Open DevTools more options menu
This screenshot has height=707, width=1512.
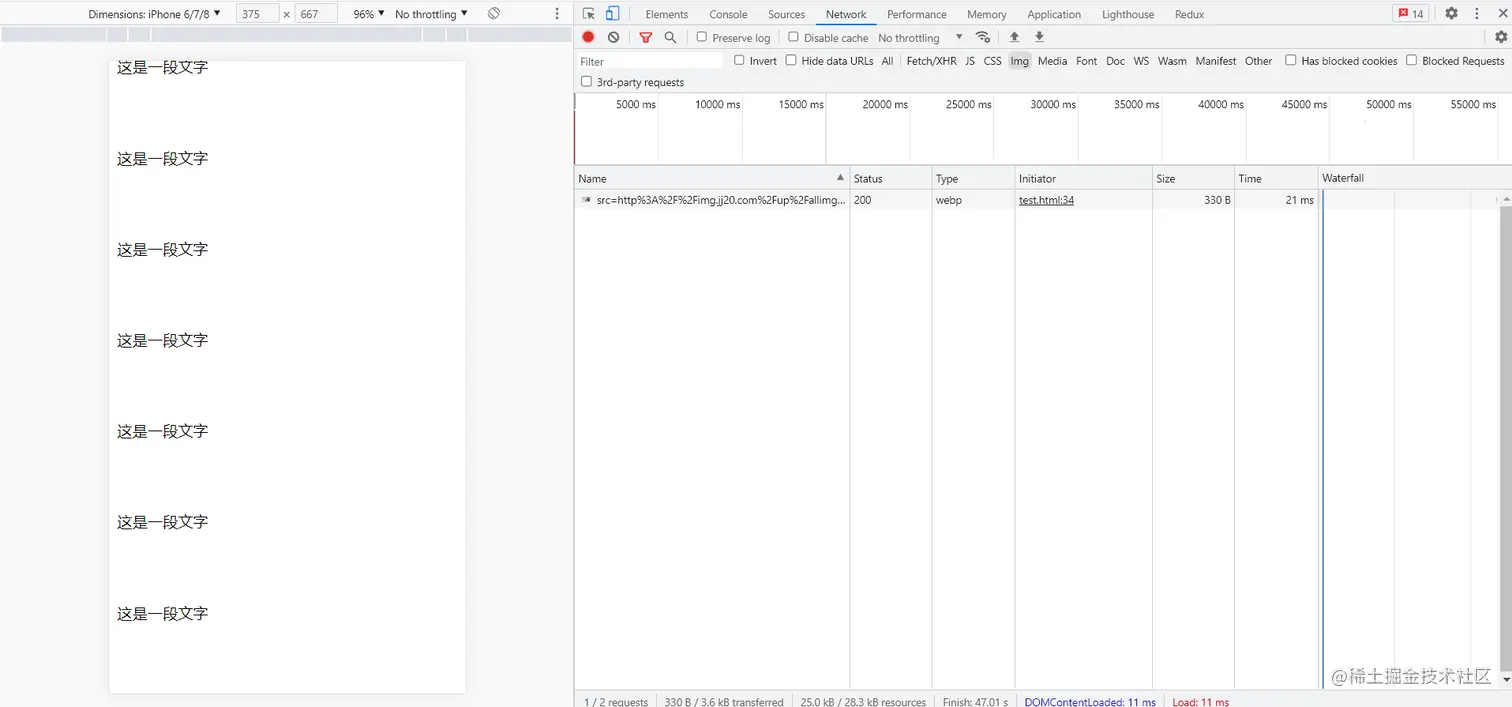(x=1476, y=14)
